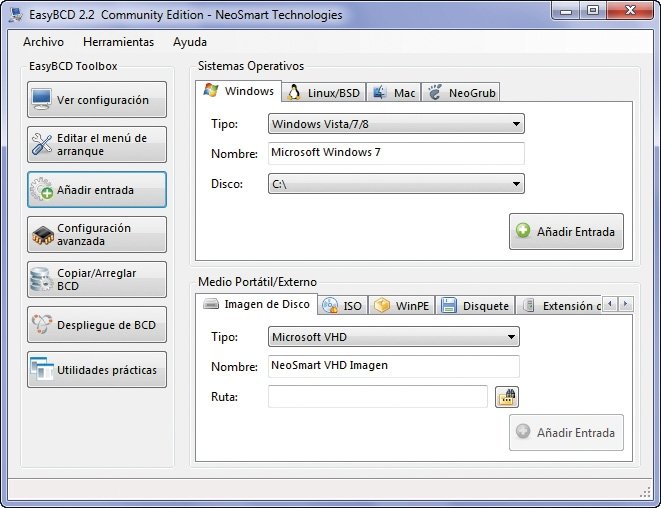Click the browse folder icon beside Ruta
Screen dimensions: 661x508
tap(507, 397)
